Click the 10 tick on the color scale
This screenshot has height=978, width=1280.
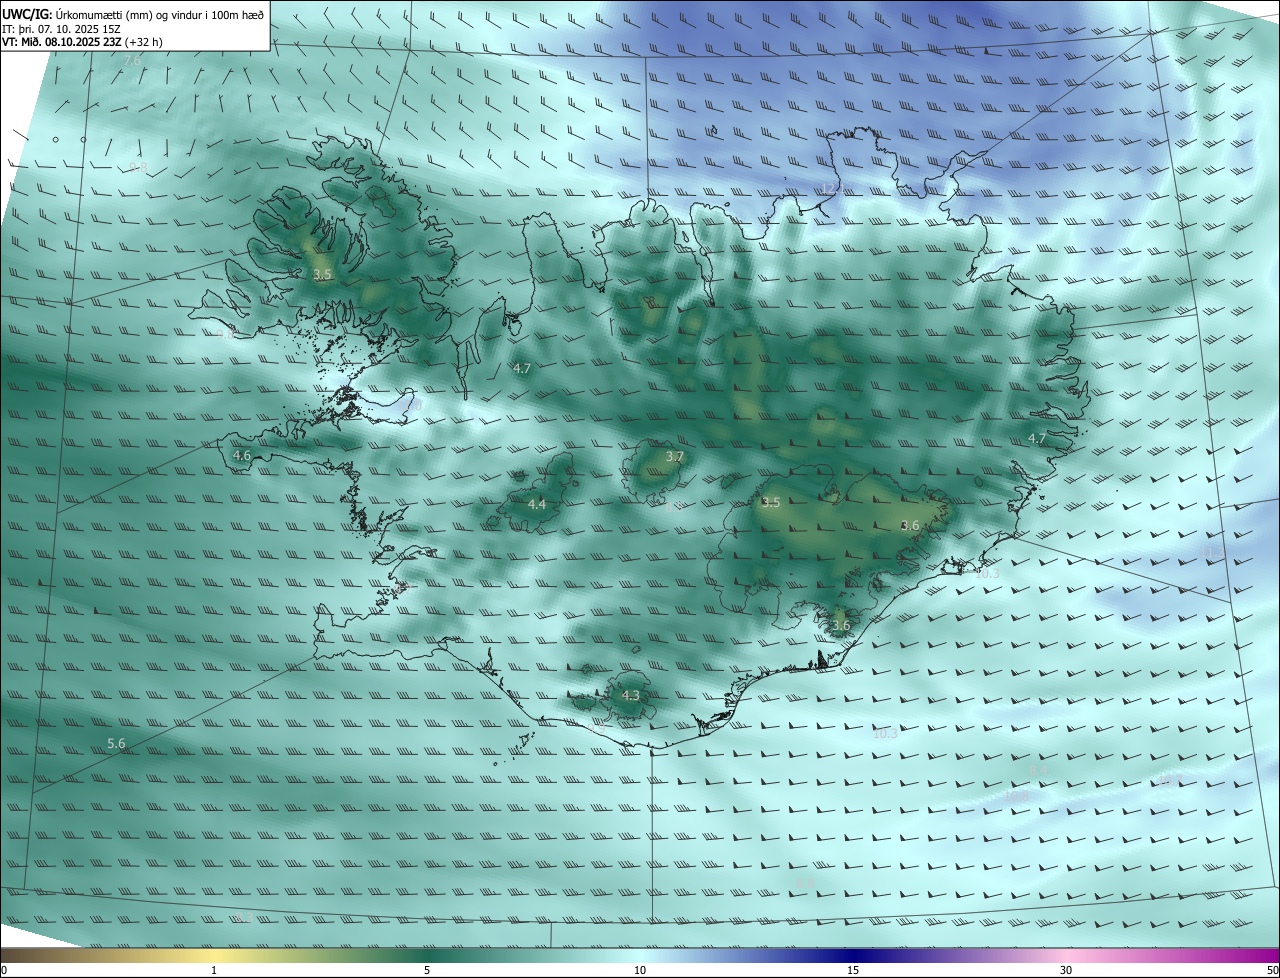point(640,970)
